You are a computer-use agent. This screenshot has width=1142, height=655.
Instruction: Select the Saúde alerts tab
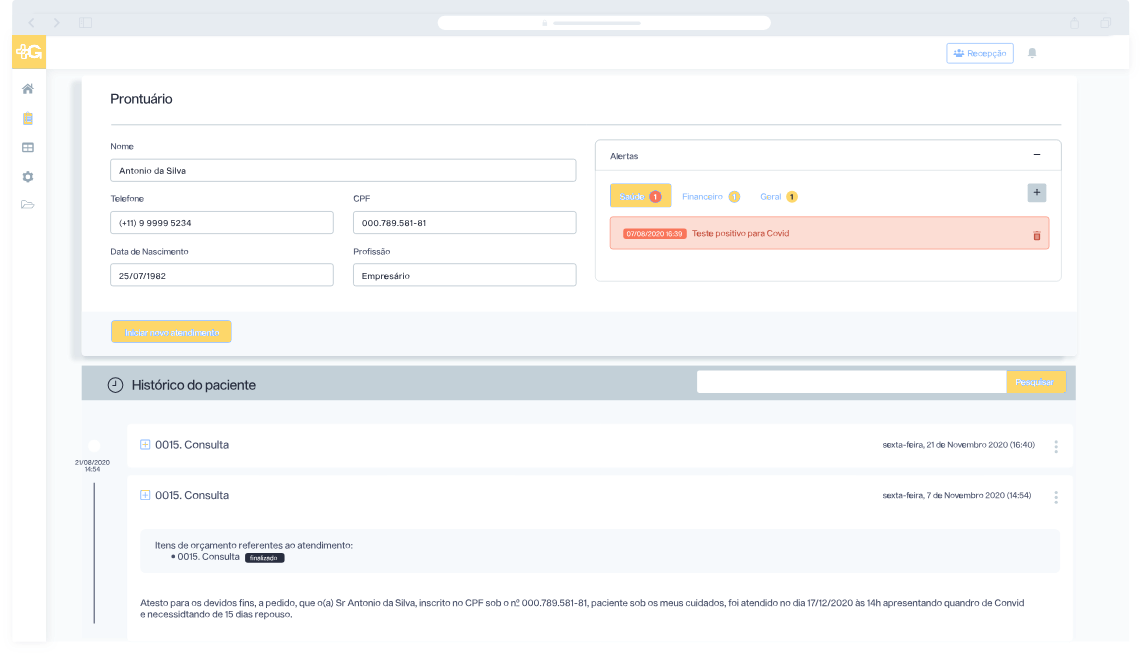[640, 196]
